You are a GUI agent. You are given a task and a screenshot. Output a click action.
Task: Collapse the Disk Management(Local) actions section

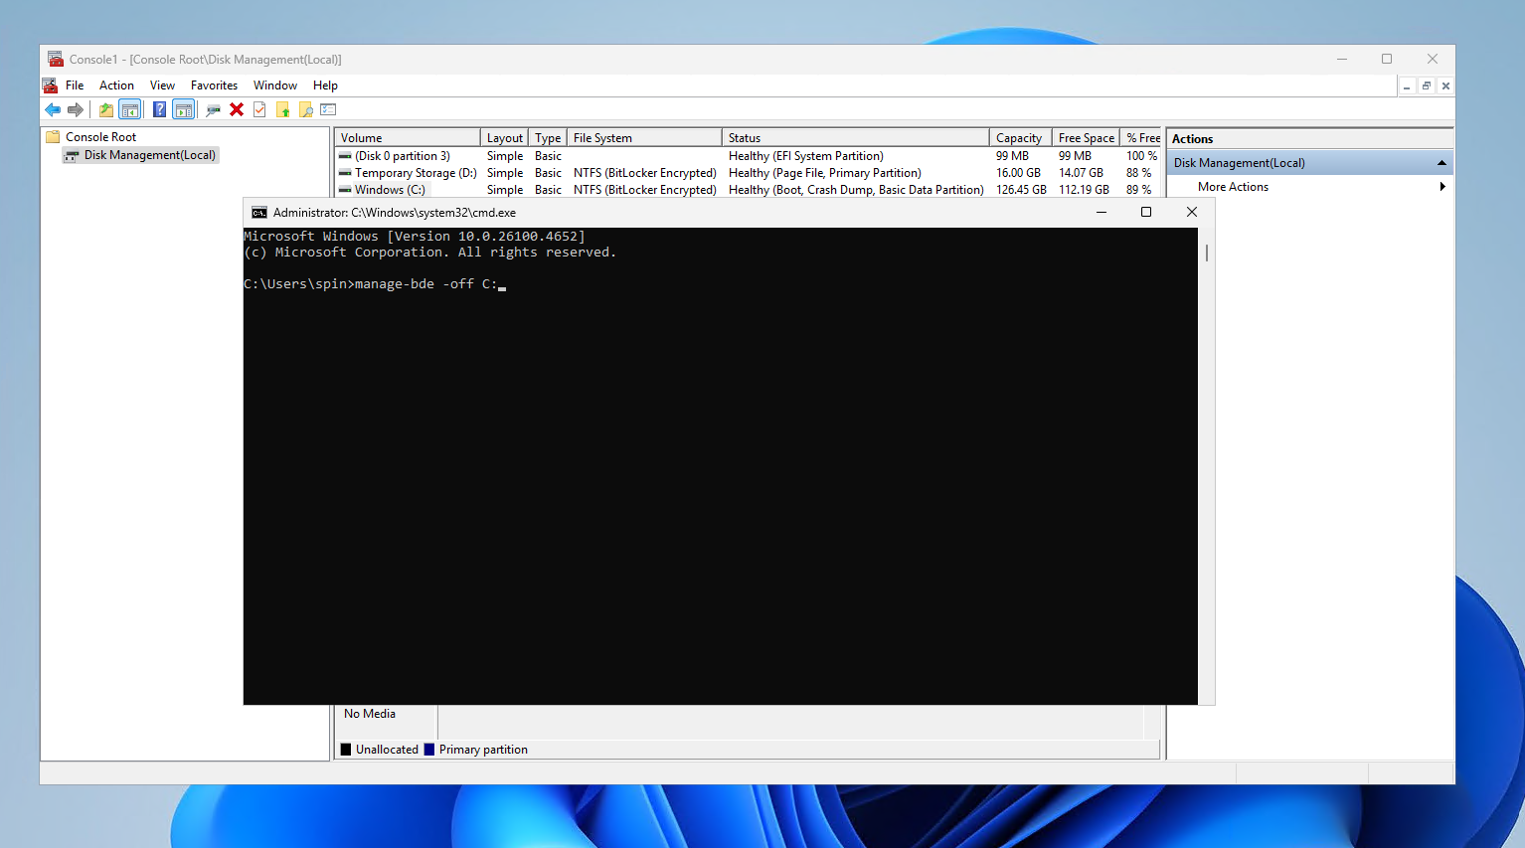click(1441, 162)
